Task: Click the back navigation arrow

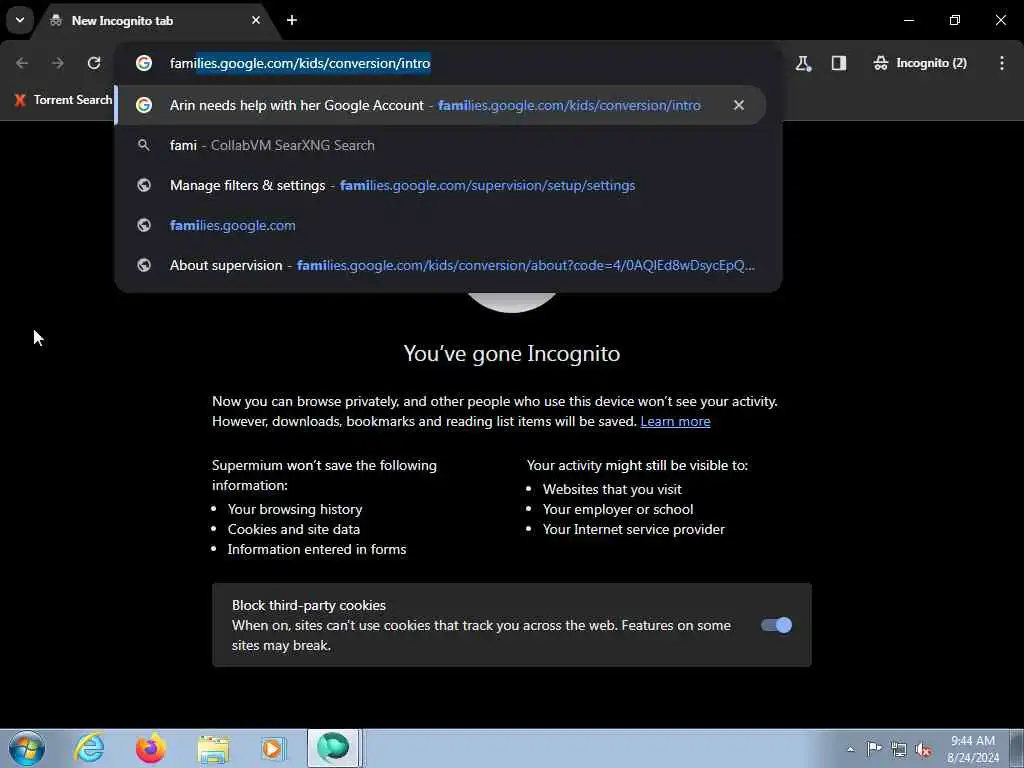Action: pyautogui.click(x=22, y=63)
